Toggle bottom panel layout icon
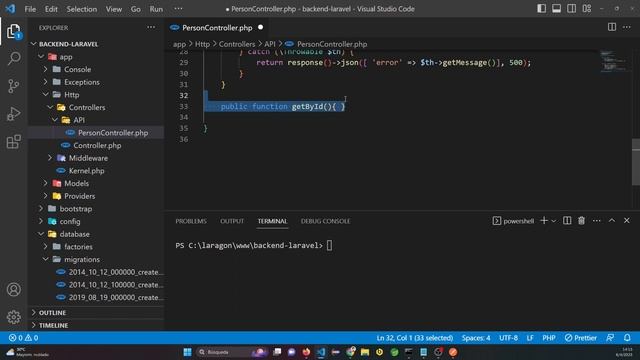 click(x=556, y=9)
